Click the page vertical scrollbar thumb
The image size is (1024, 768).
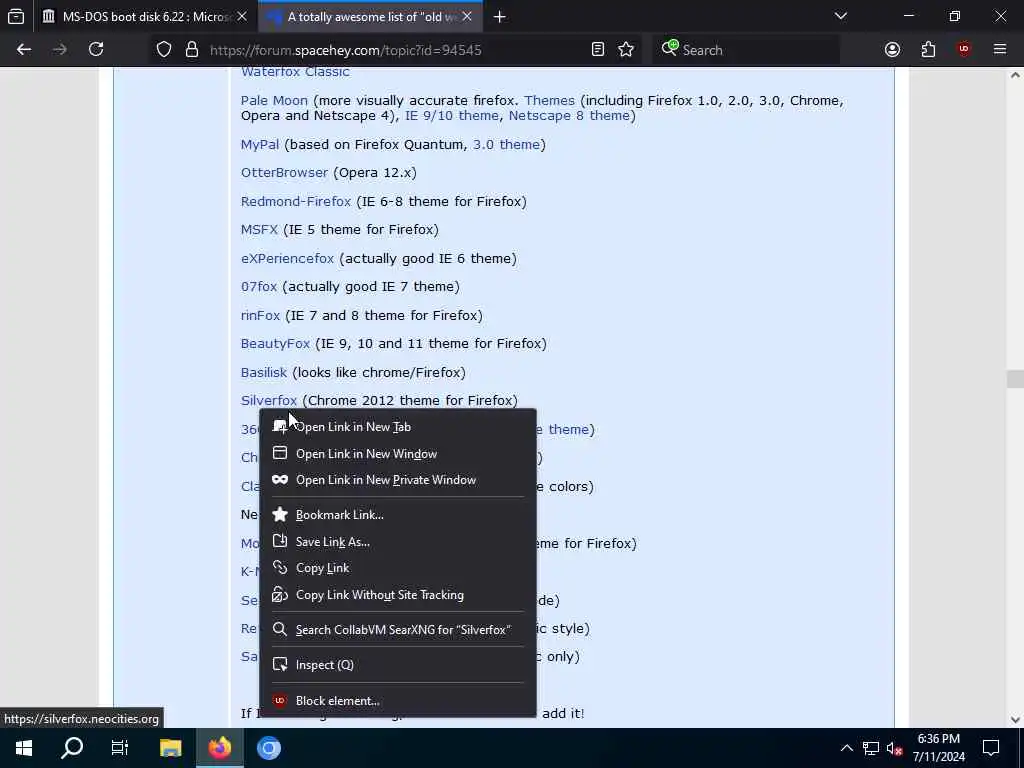pos(1015,378)
